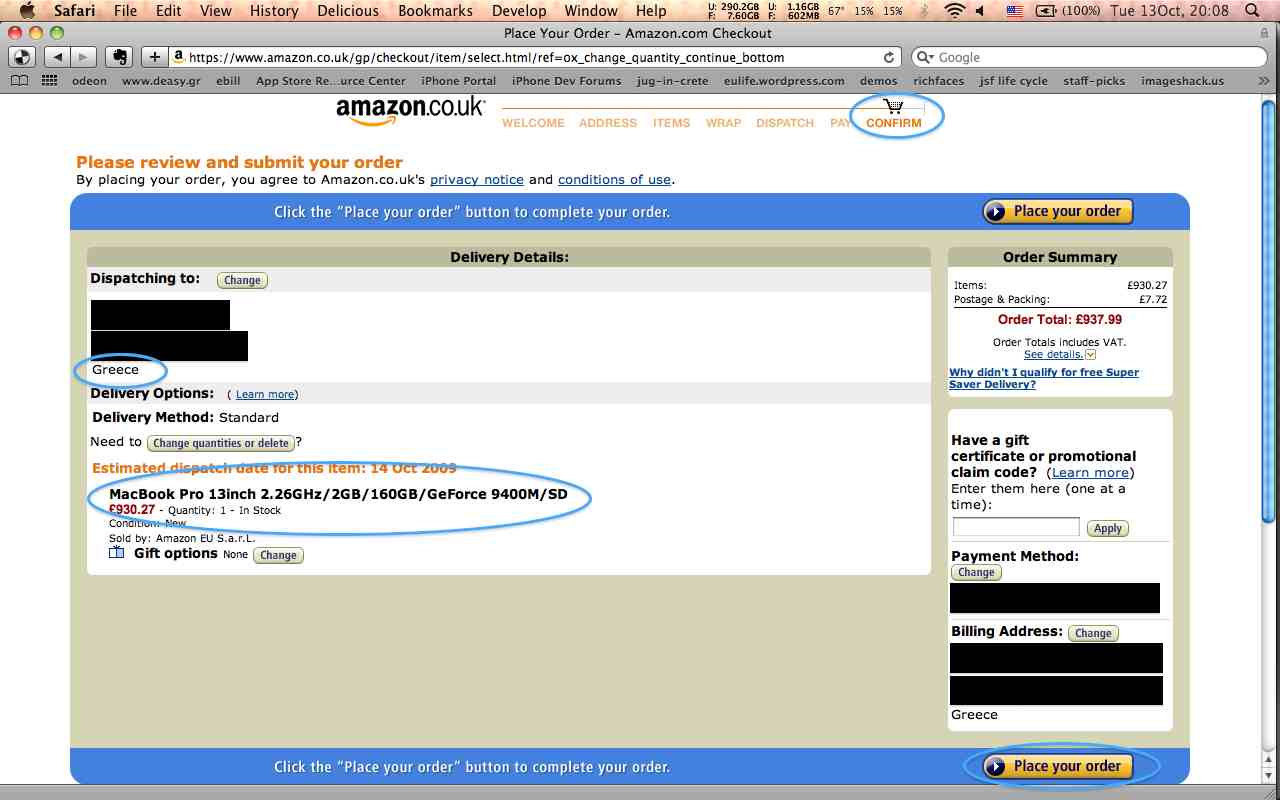This screenshot has height=800, width=1280.
Task: Open the Develop menu
Action: click(518, 11)
